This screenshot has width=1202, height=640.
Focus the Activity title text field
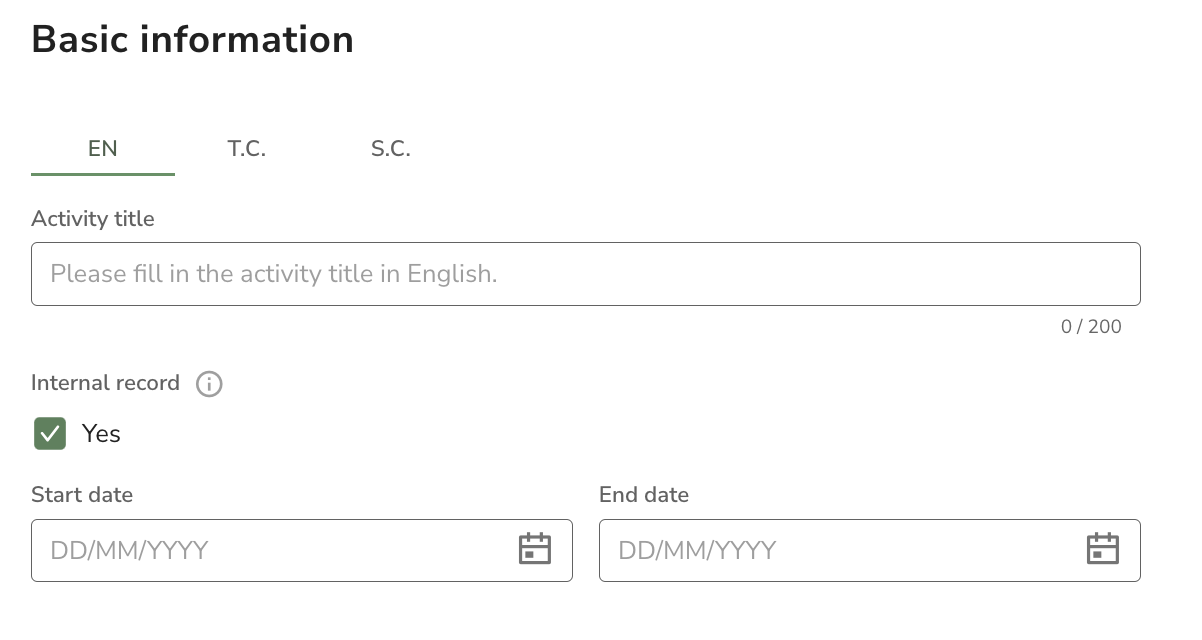[x=586, y=274]
